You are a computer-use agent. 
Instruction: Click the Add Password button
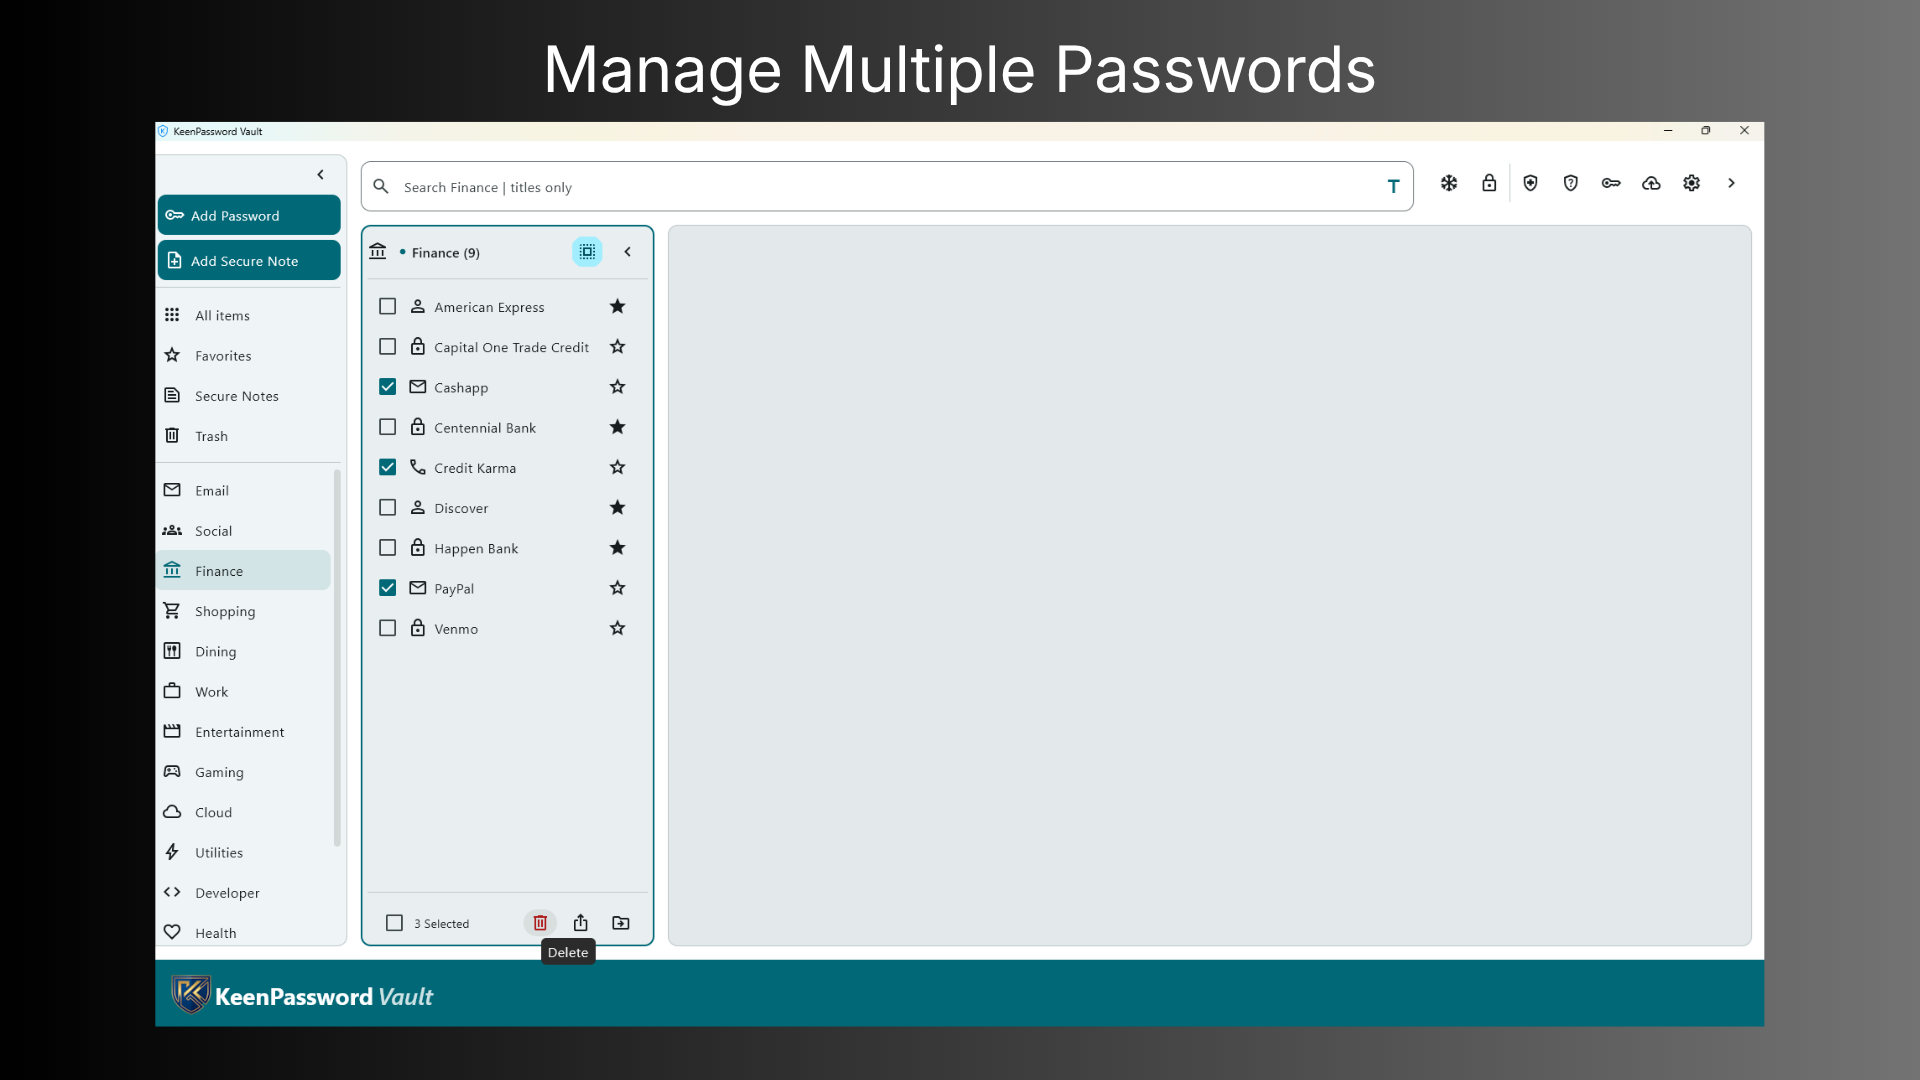(249, 215)
